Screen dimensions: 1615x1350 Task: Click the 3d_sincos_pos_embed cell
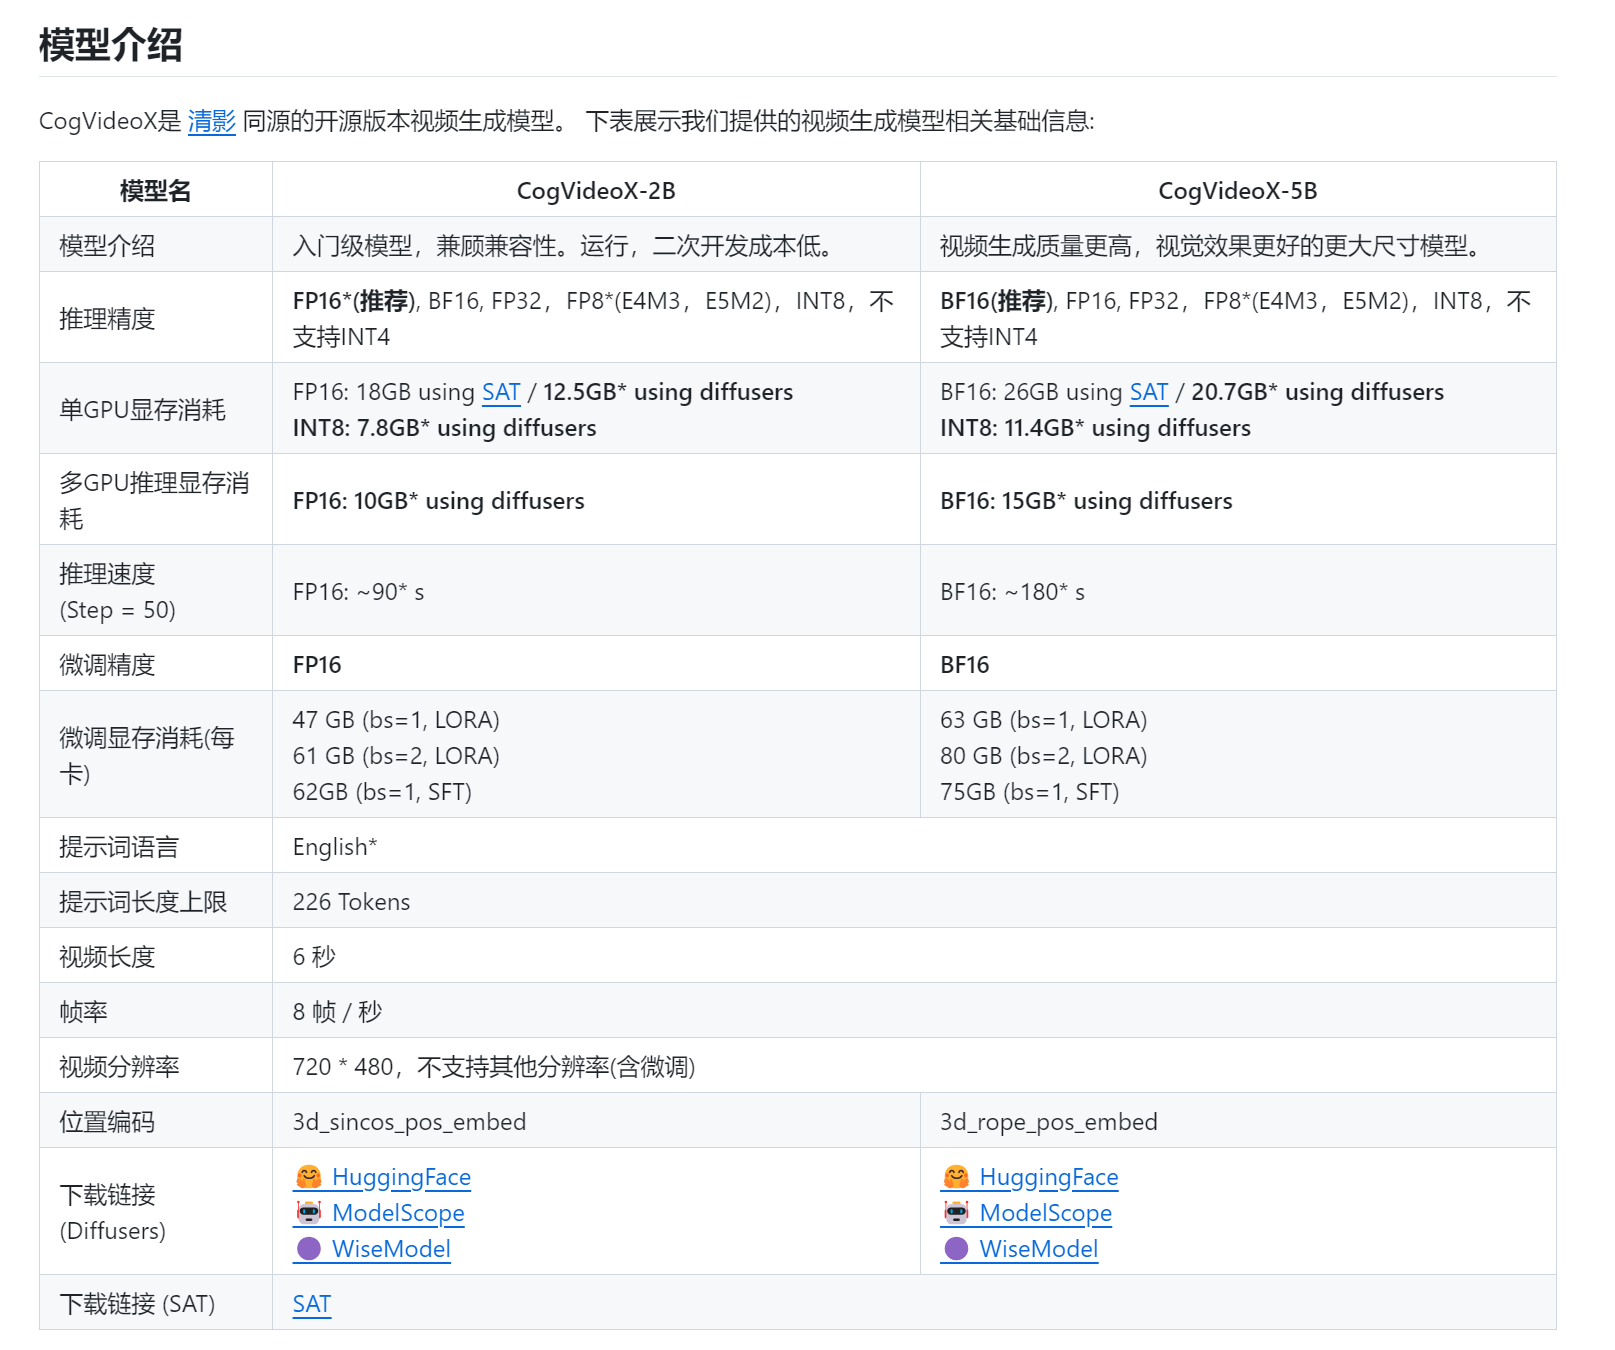pos(408,1122)
